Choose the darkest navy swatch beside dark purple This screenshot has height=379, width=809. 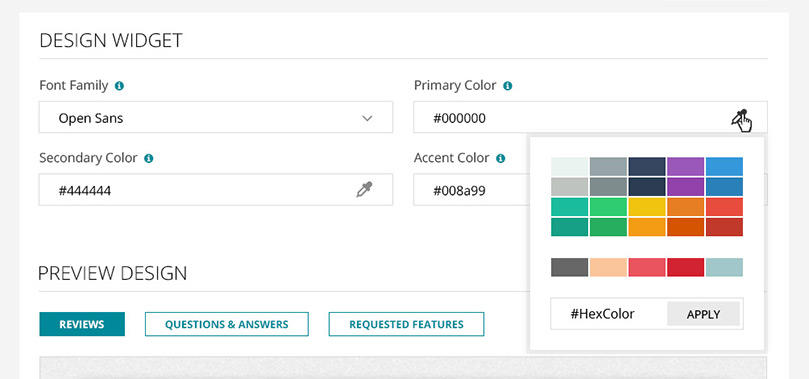pos(647,187)
